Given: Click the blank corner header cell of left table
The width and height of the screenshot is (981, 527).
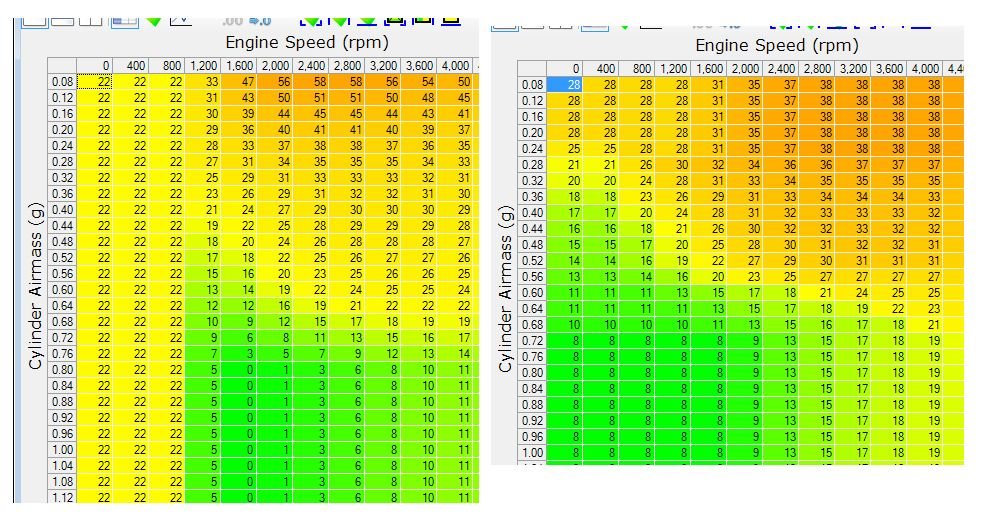Looking at the screenshot, I should pos(62,66).
